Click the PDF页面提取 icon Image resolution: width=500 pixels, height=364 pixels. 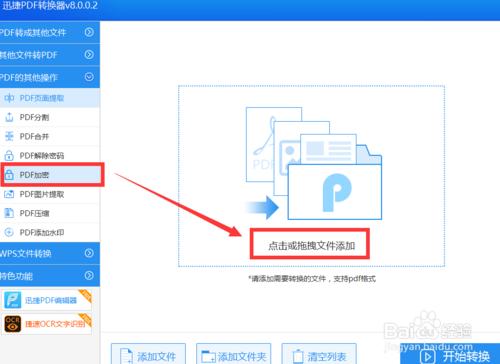click(9, 98)
